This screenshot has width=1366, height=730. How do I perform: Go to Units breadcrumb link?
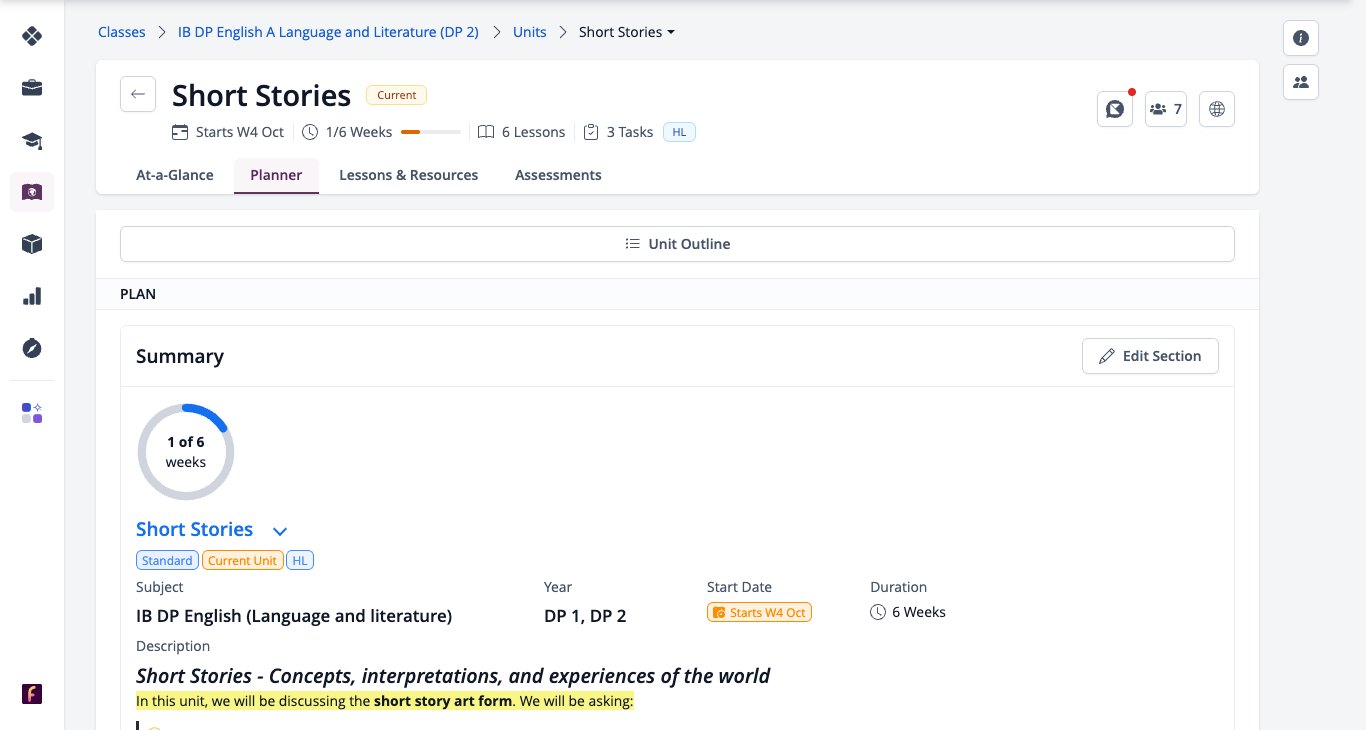[530, 32]
